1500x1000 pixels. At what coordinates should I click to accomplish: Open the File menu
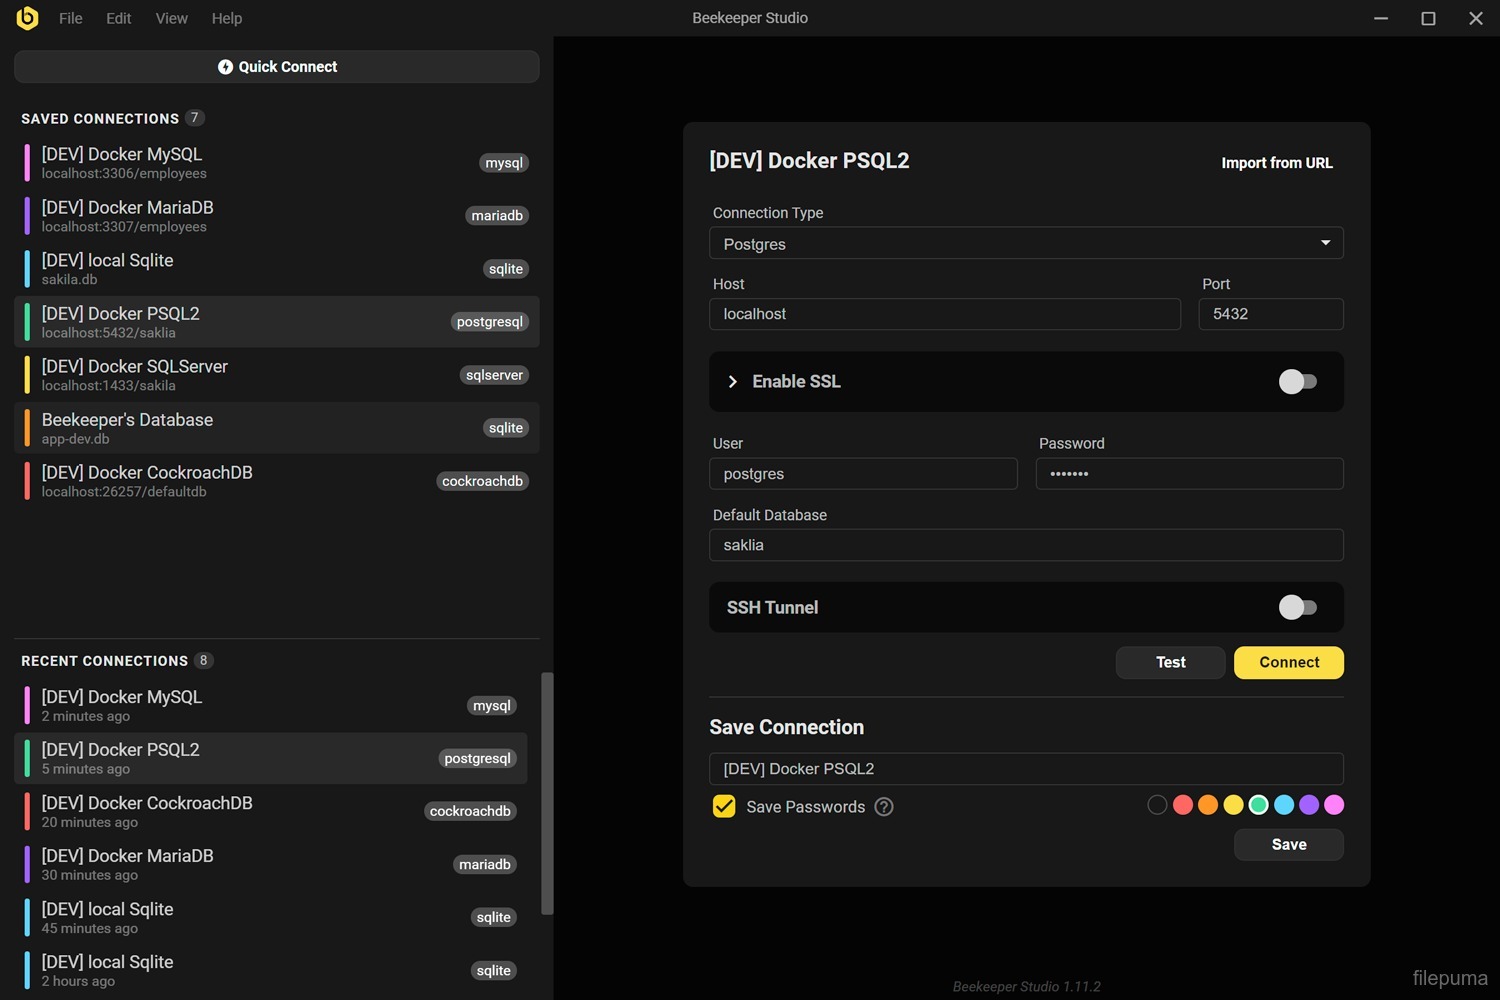[70, 18]
